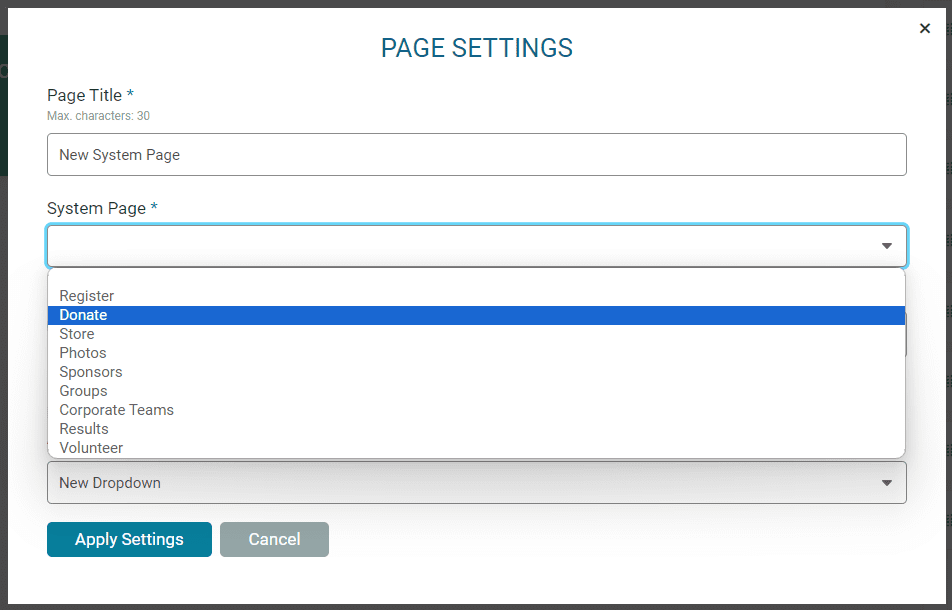
Task: Click the System Page field label
Action: pyautogui.click(x=97, y=208)
